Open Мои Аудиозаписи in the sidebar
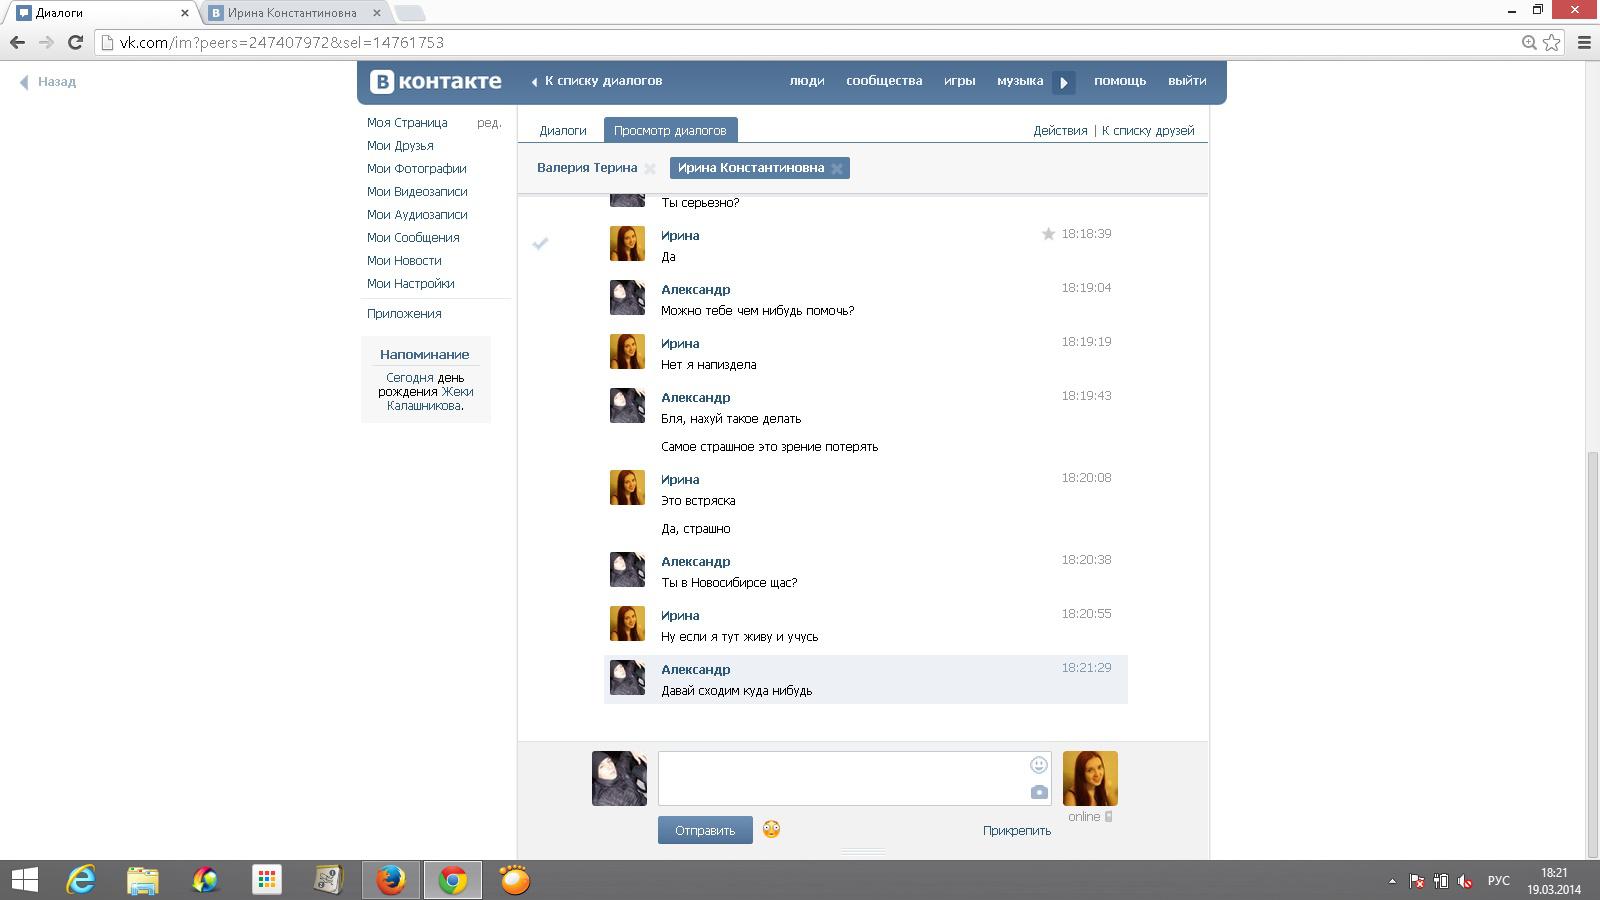 coord(417,215)
